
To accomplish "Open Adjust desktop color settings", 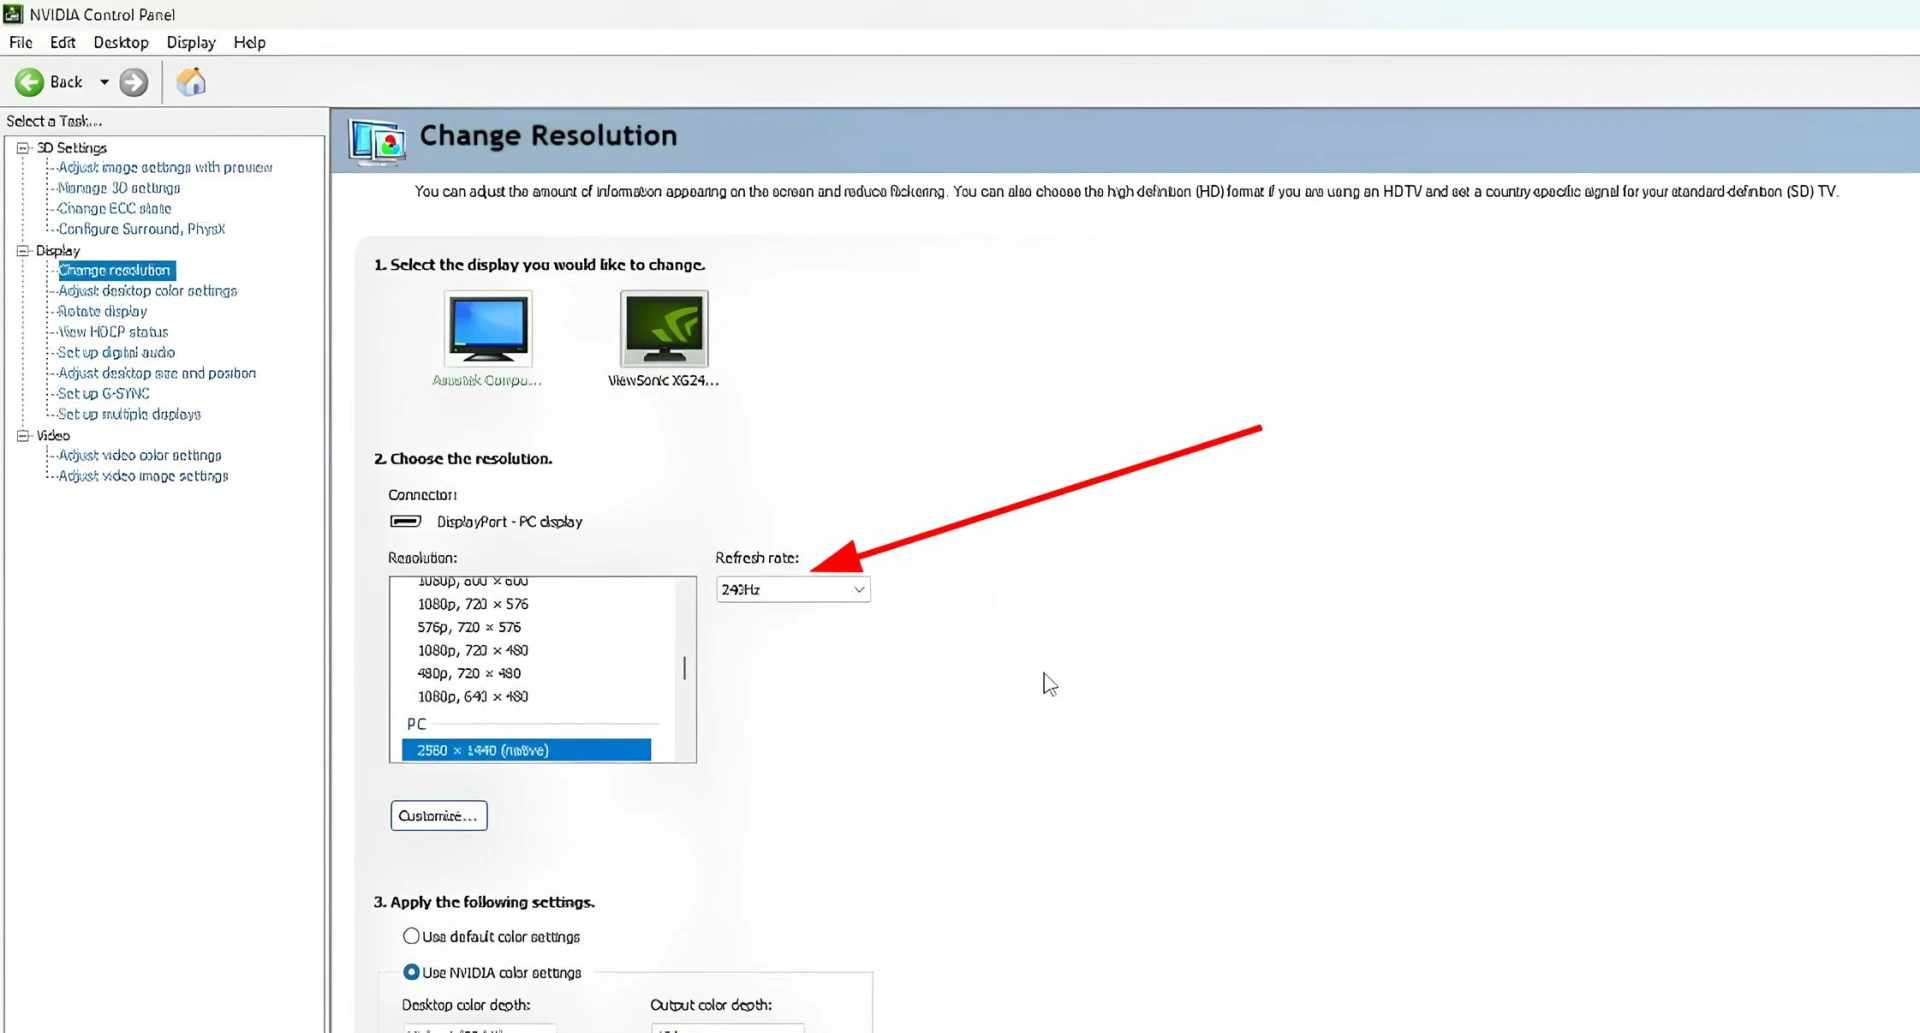I will point(147,291).
